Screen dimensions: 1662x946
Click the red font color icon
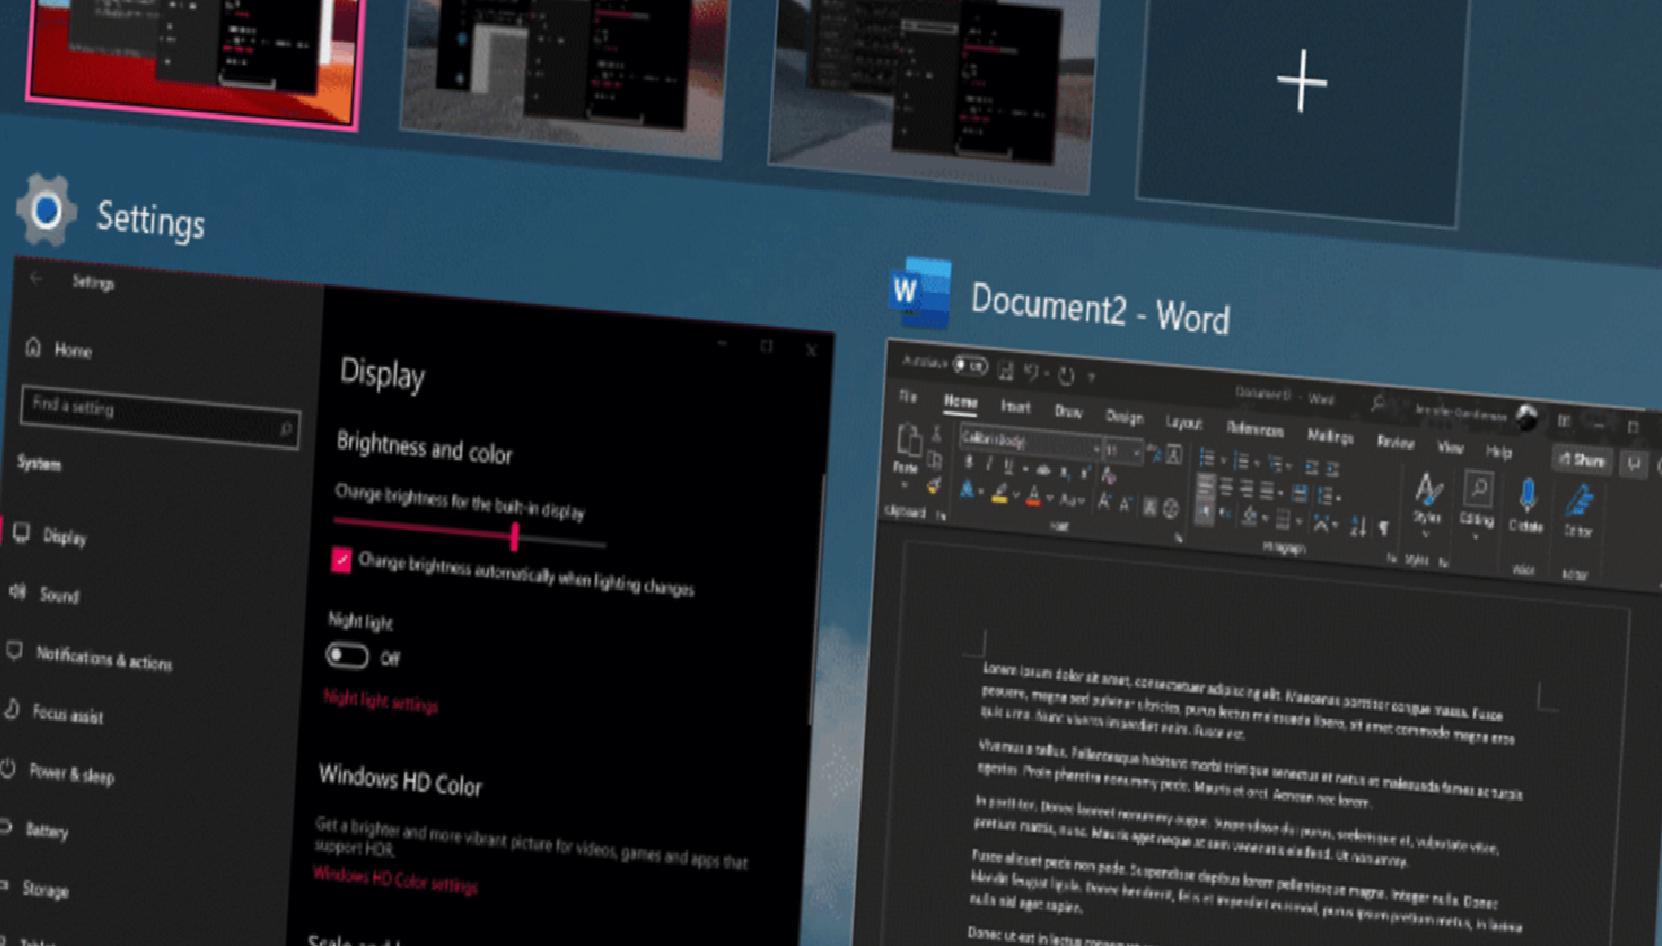click(1034, 495)
